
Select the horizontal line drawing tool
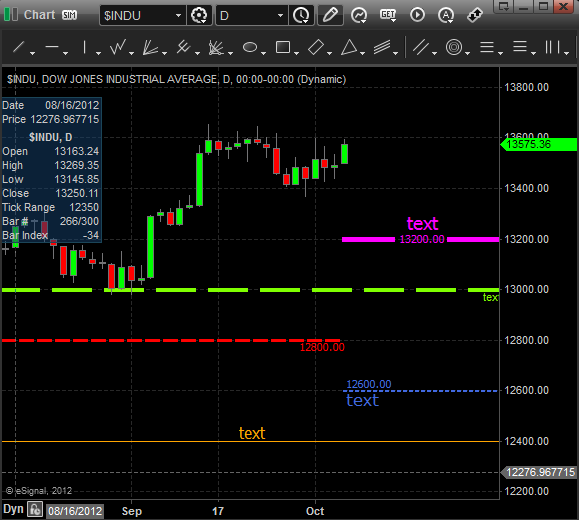click(52, 47)
